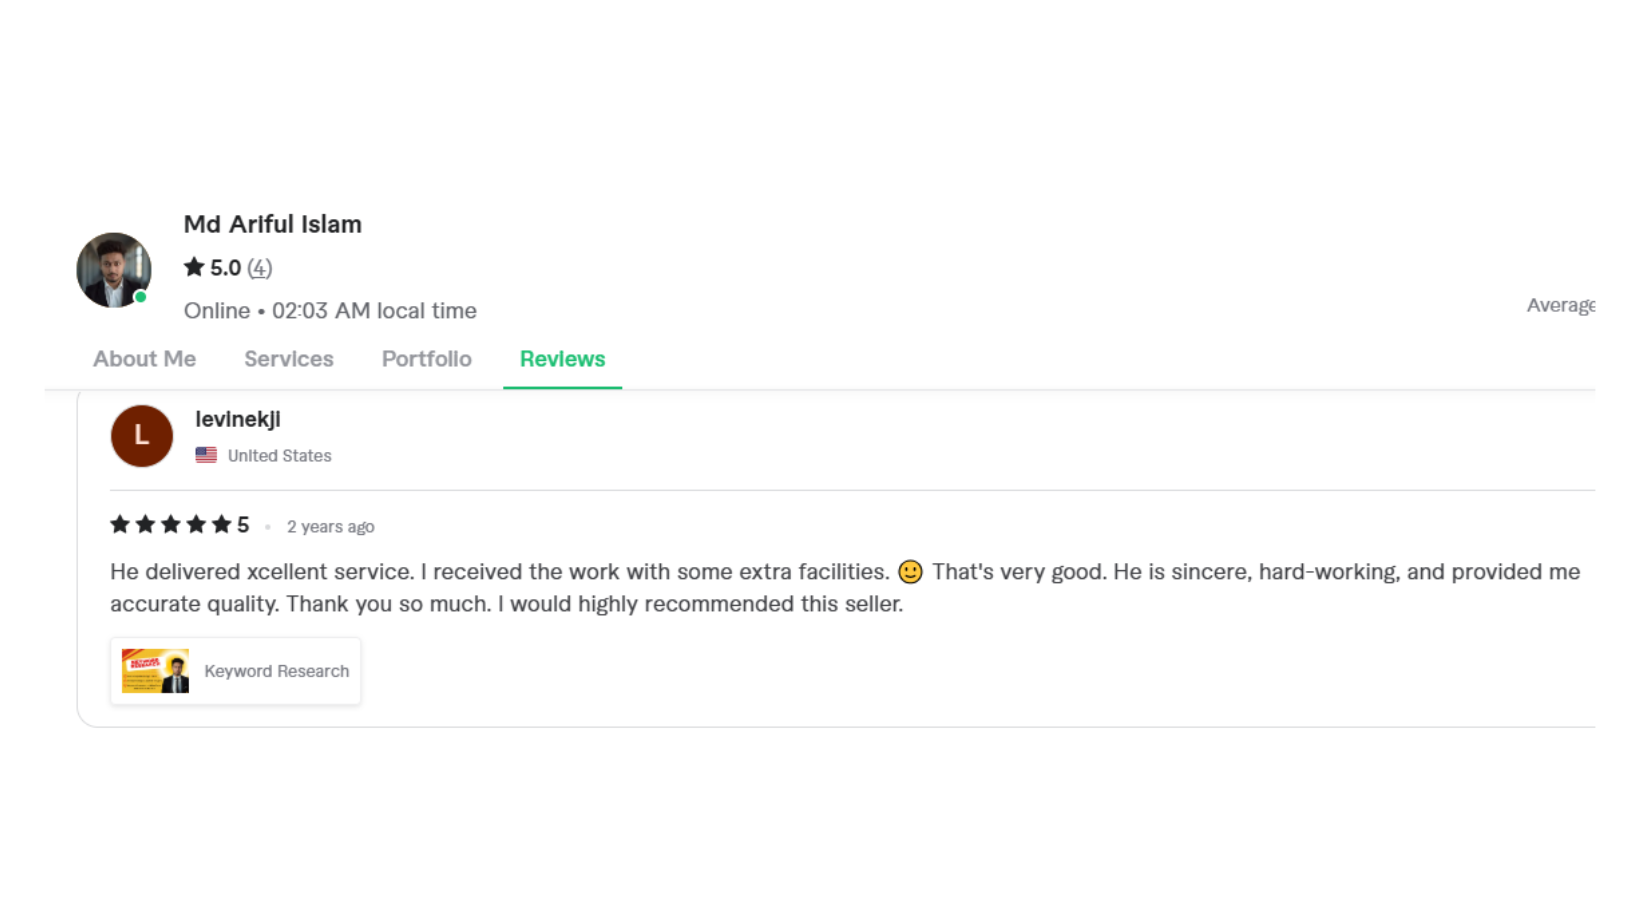Click the cut-off "Average" label at right

1560,305
